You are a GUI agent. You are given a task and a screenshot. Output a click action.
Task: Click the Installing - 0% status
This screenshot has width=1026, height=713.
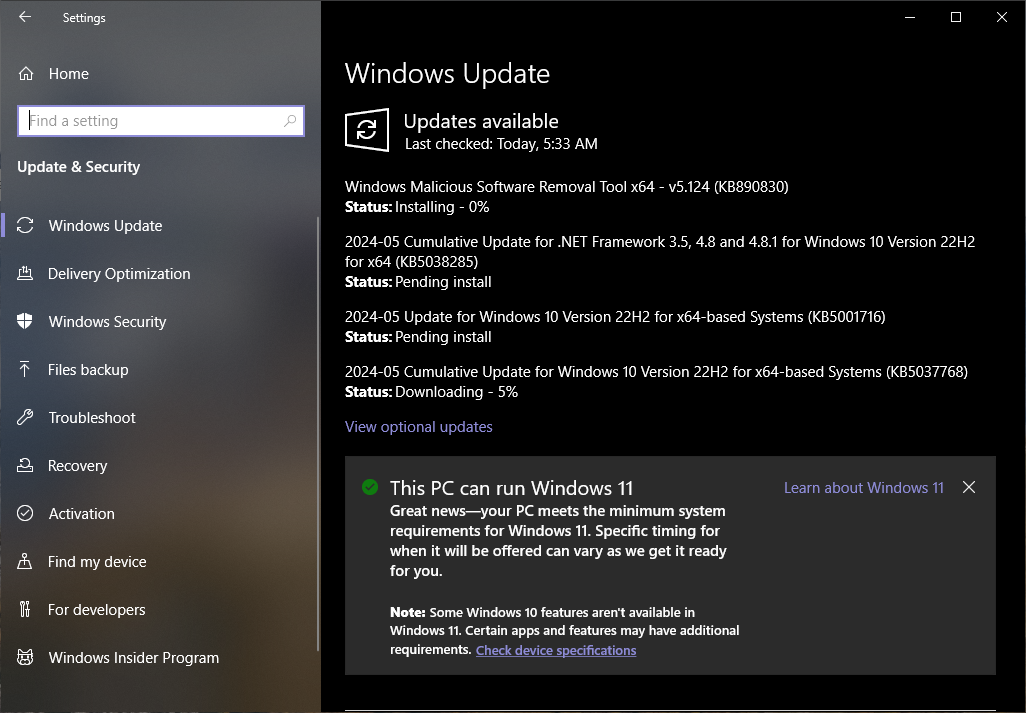(442, 207)
